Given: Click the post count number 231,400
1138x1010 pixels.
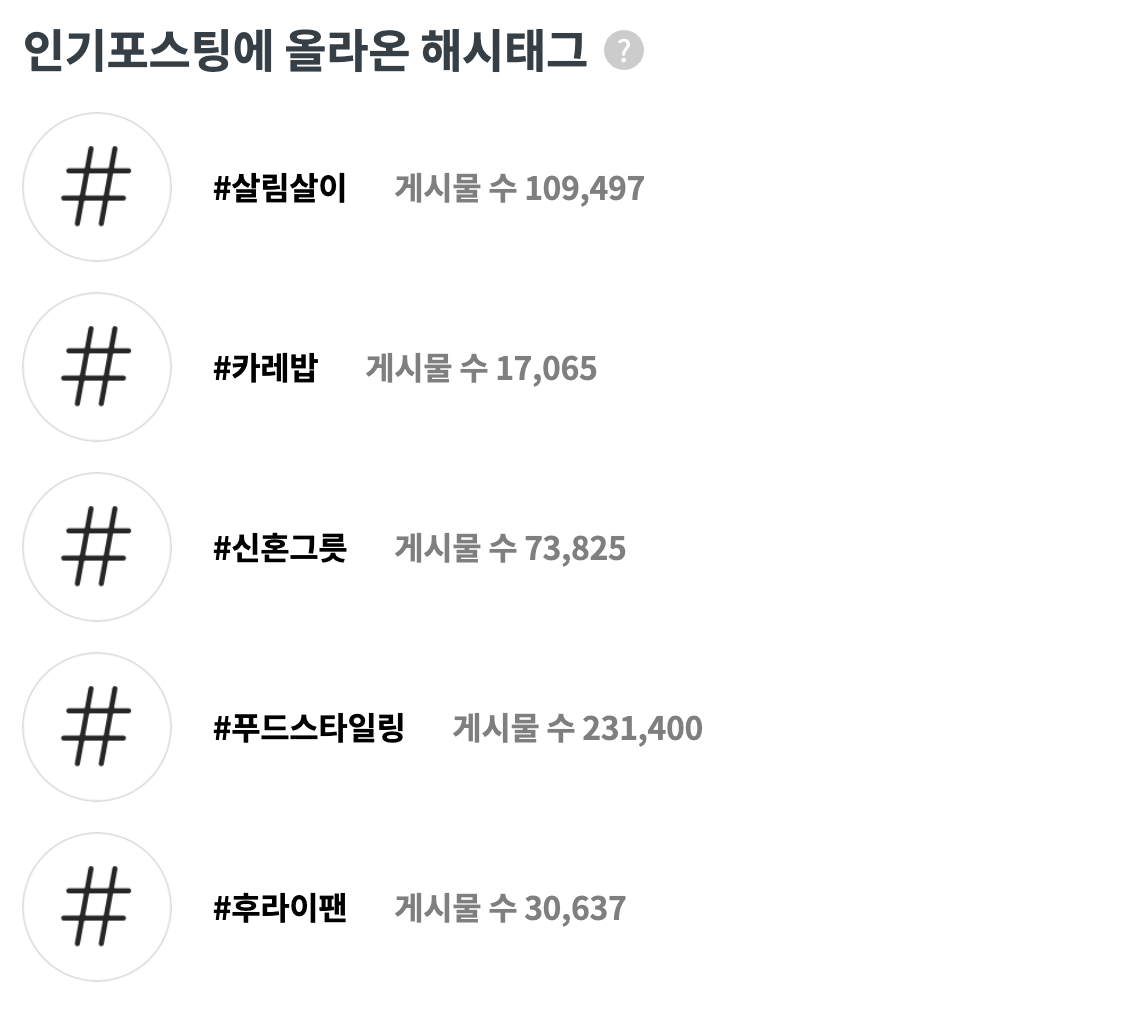Looking at the screenshot, I should [x=642, y=728].
